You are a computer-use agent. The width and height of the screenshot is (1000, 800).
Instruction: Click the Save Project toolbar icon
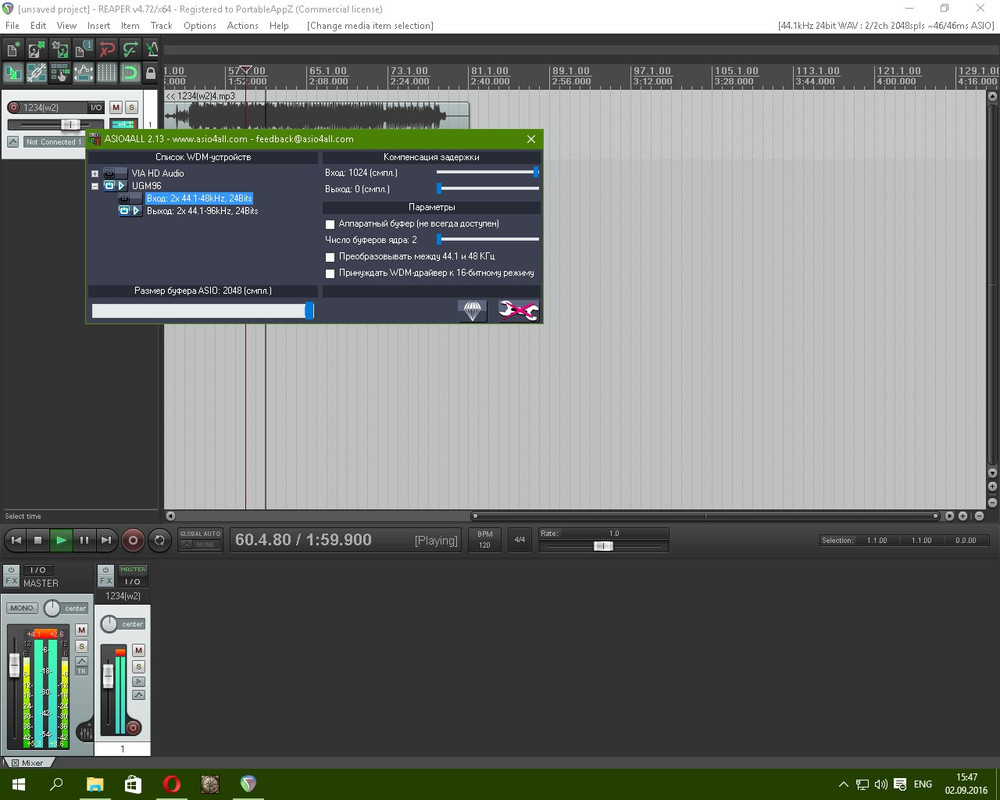(59, 49)
